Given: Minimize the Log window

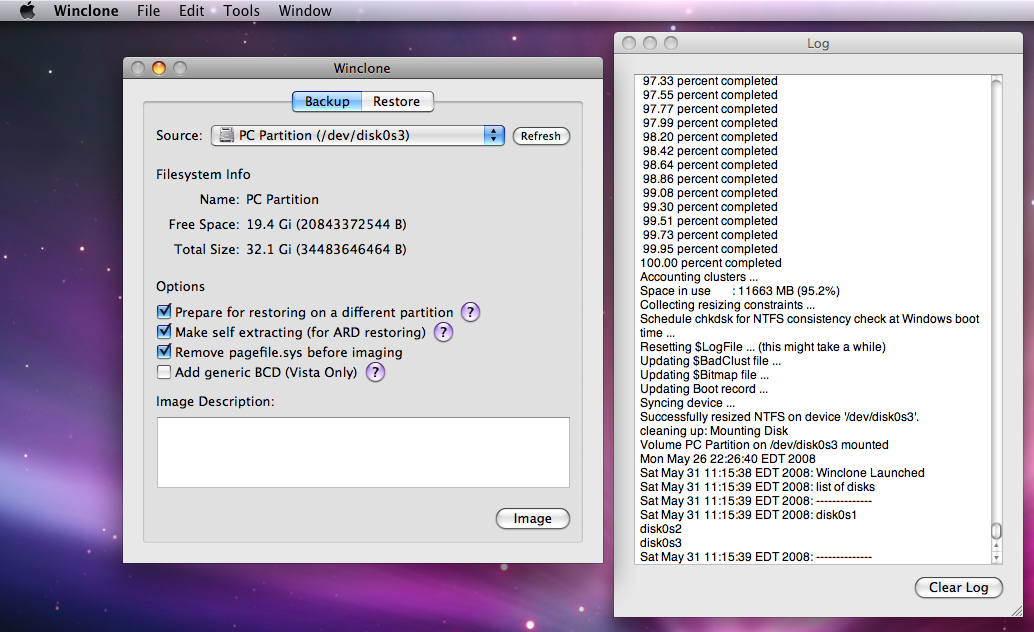Looking at the screenshot, I should (650, 43).
